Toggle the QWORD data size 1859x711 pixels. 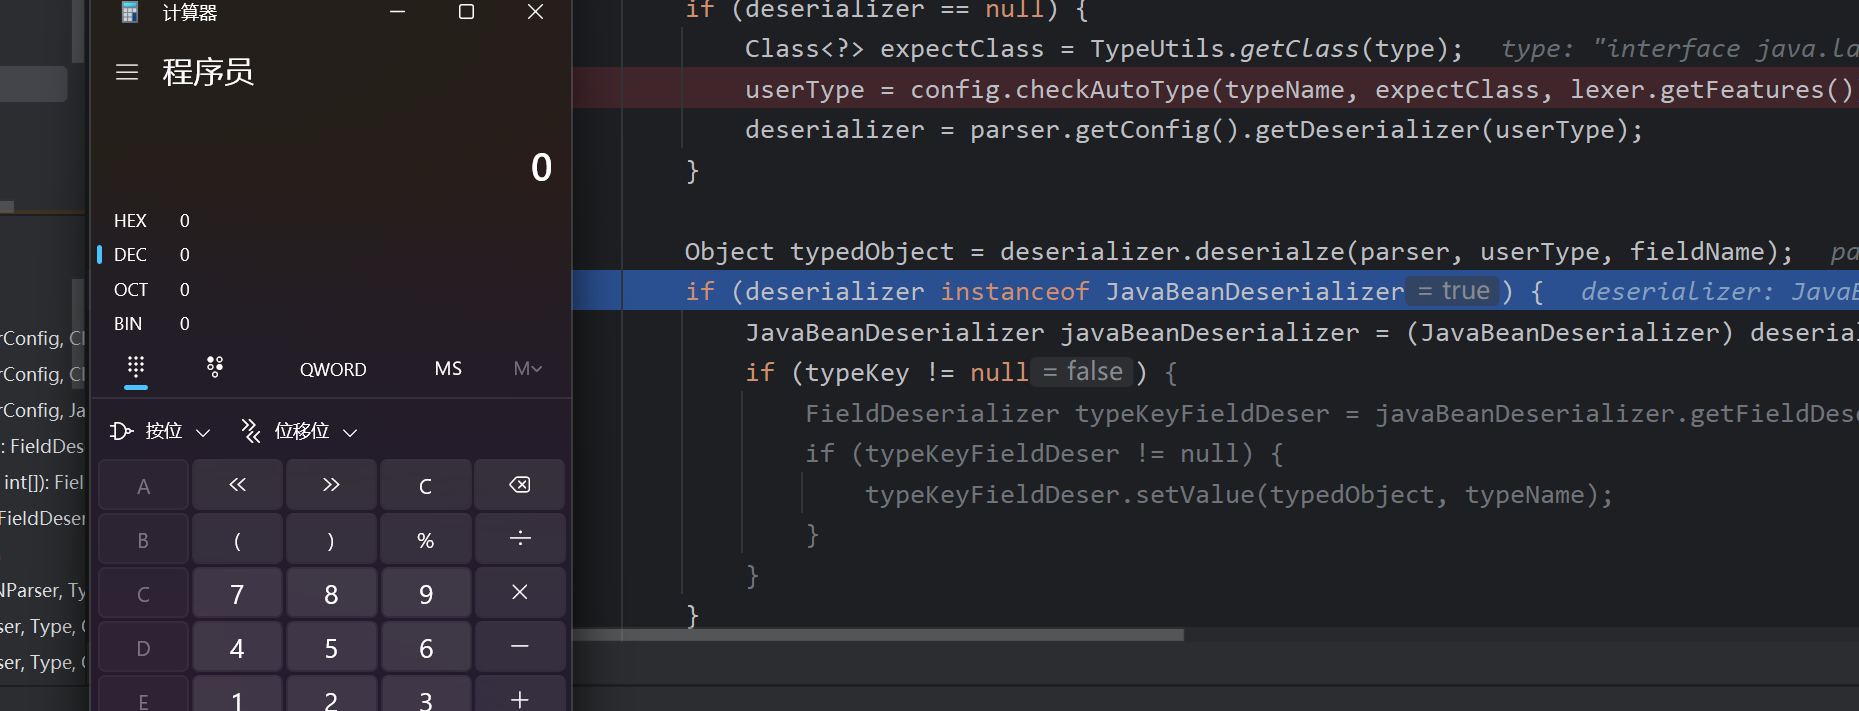point(333,369)
